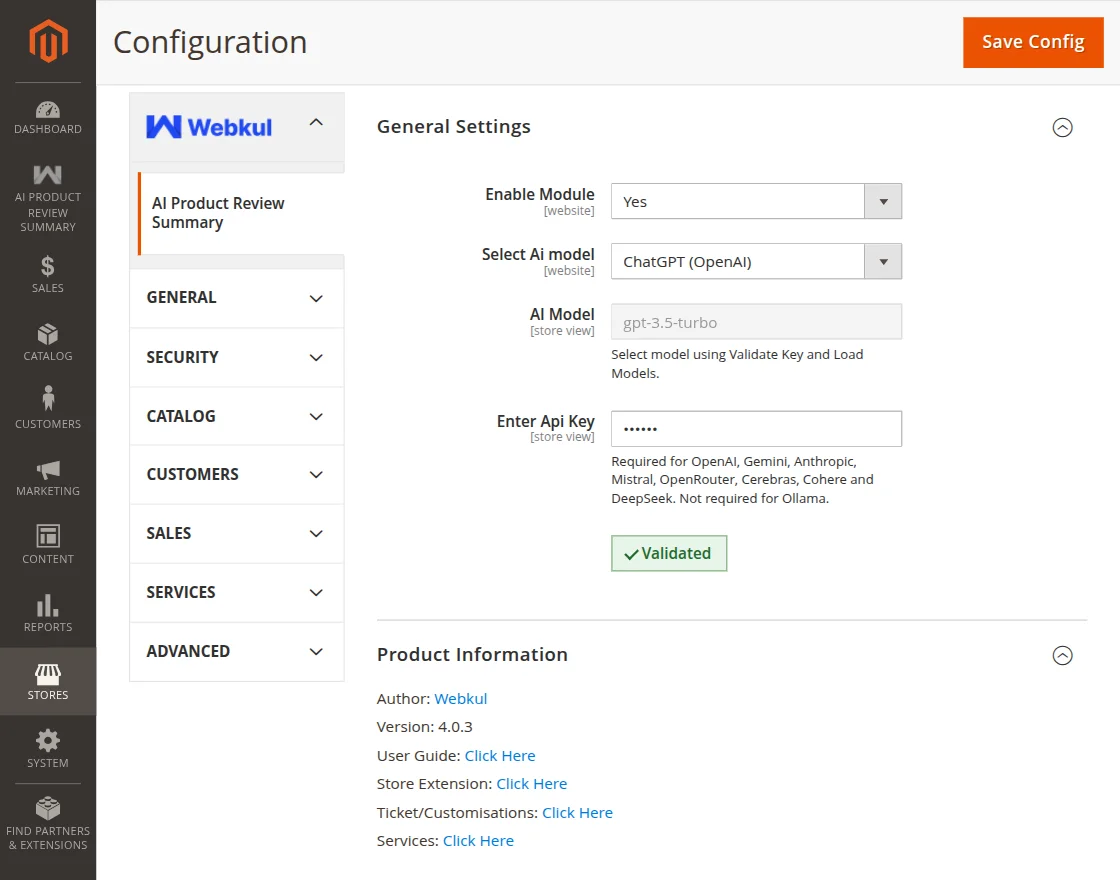Screen dimensions: 1120x880
Task: Focus the Enter Api Key field
Action: (756, 429)
